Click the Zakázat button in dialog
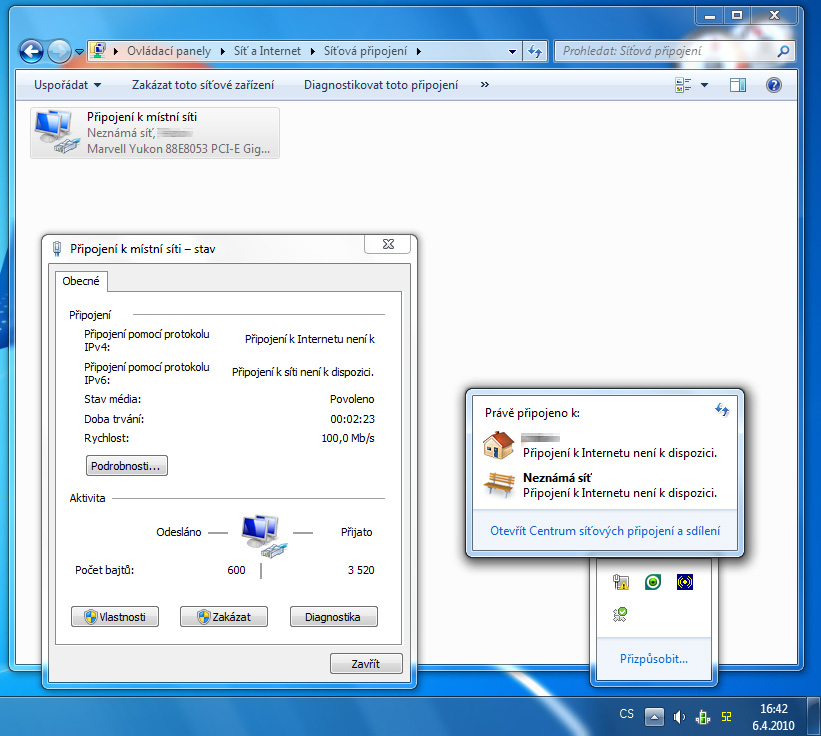This screenshot has height=736, width=821. [x=224, y=617]
